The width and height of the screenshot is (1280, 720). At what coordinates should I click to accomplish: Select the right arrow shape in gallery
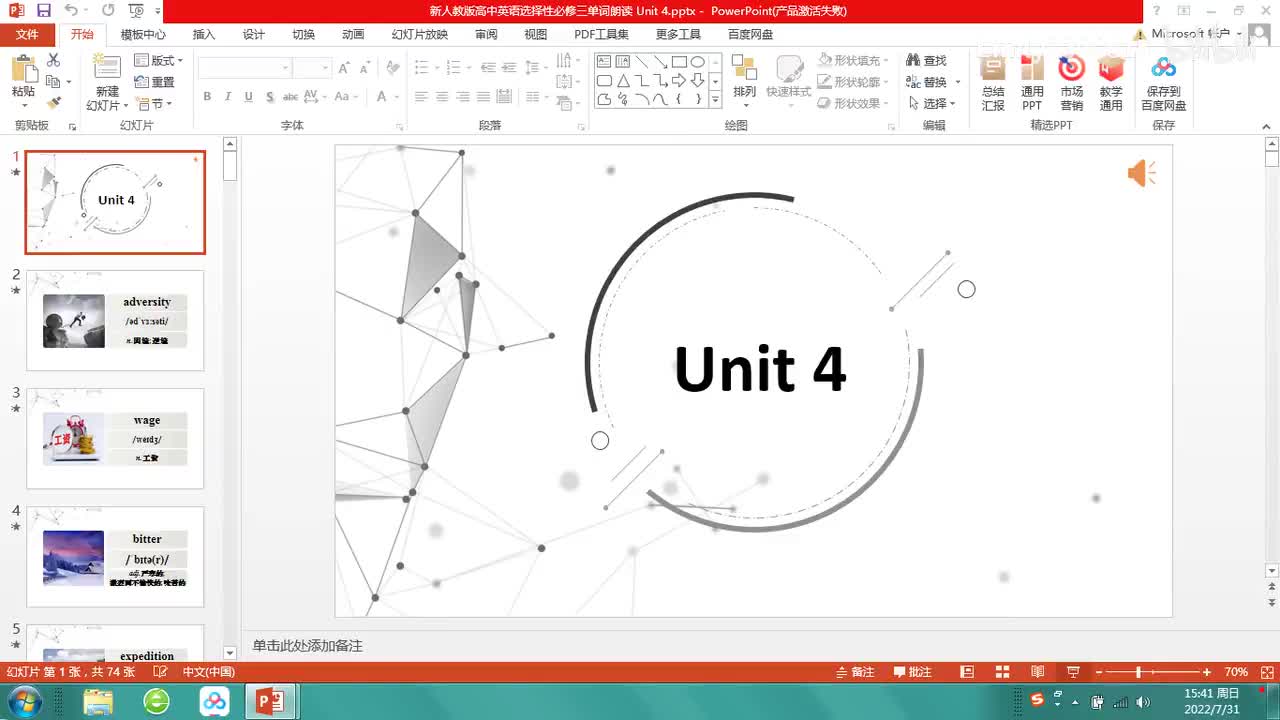point(679,81)
